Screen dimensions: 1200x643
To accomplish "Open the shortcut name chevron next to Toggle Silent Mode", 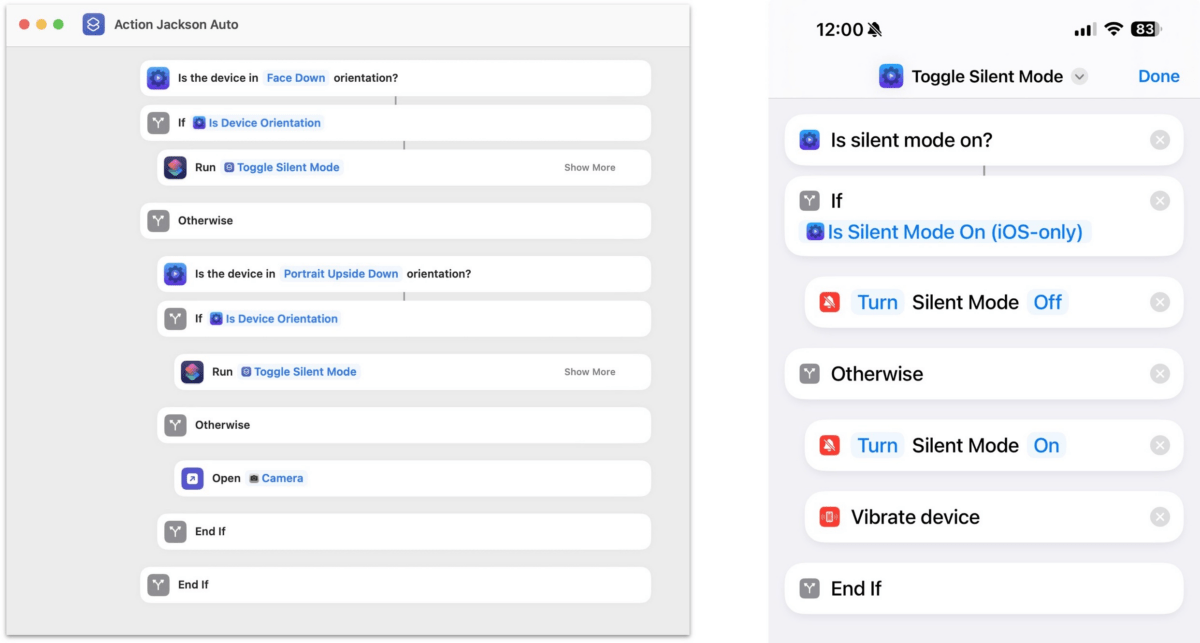I will click(1079, 76).
